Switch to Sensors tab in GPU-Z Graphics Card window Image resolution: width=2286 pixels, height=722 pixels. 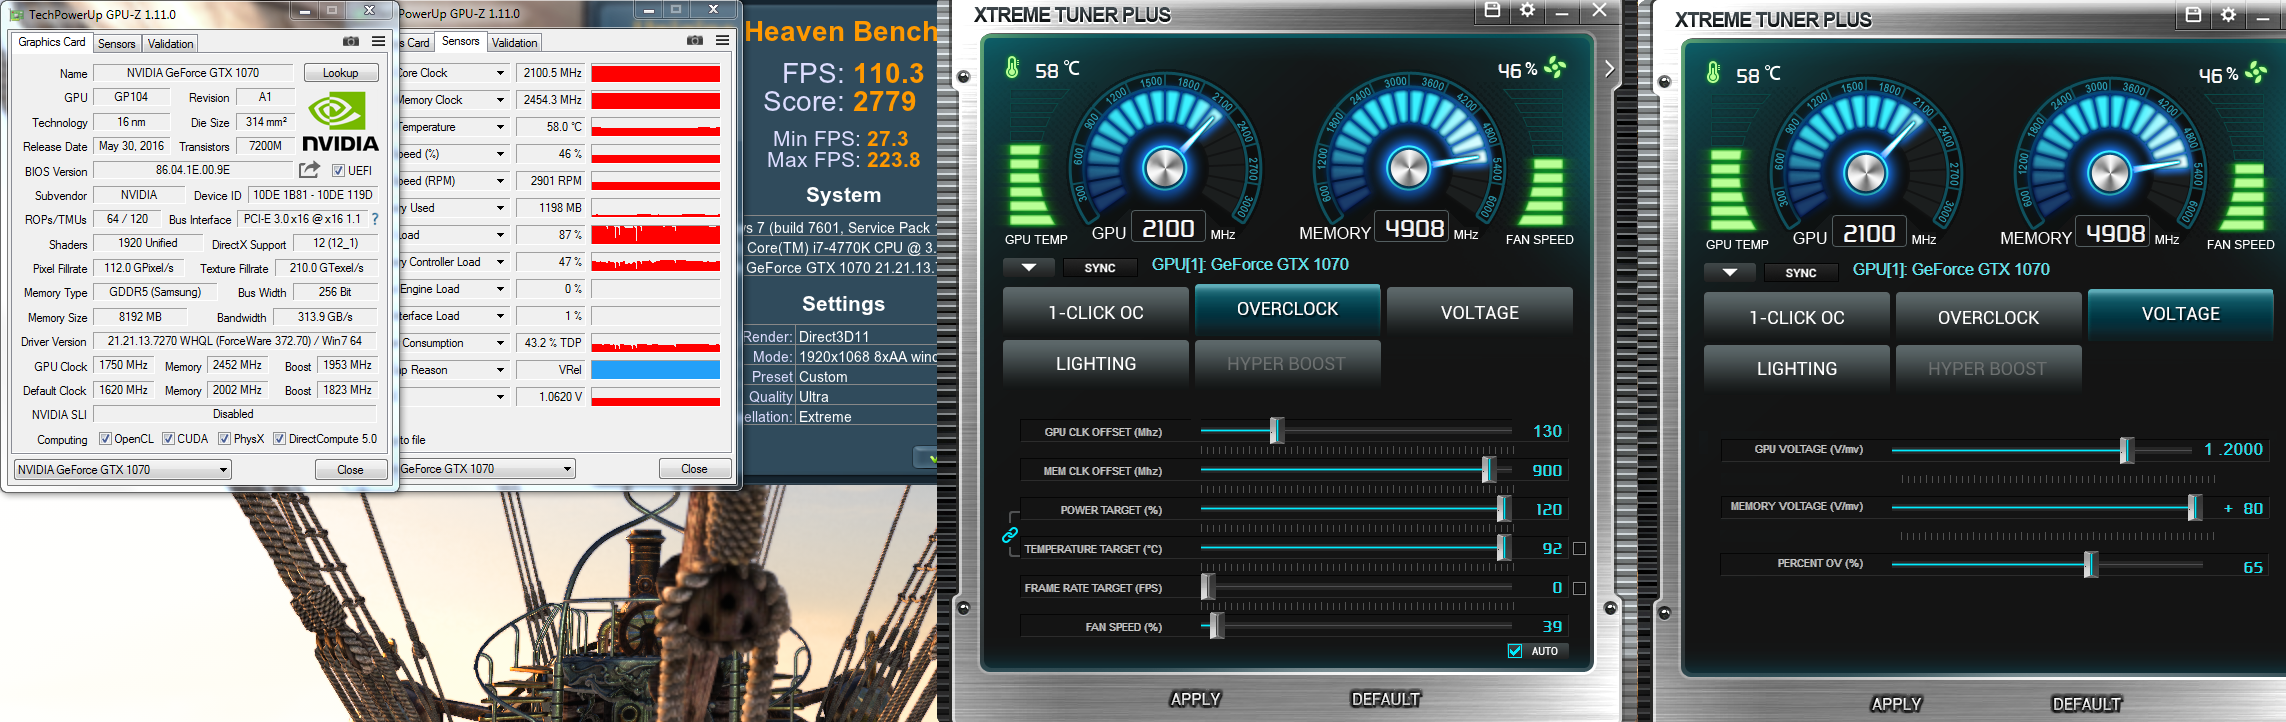pyautogui.click(x=116, y=43)
